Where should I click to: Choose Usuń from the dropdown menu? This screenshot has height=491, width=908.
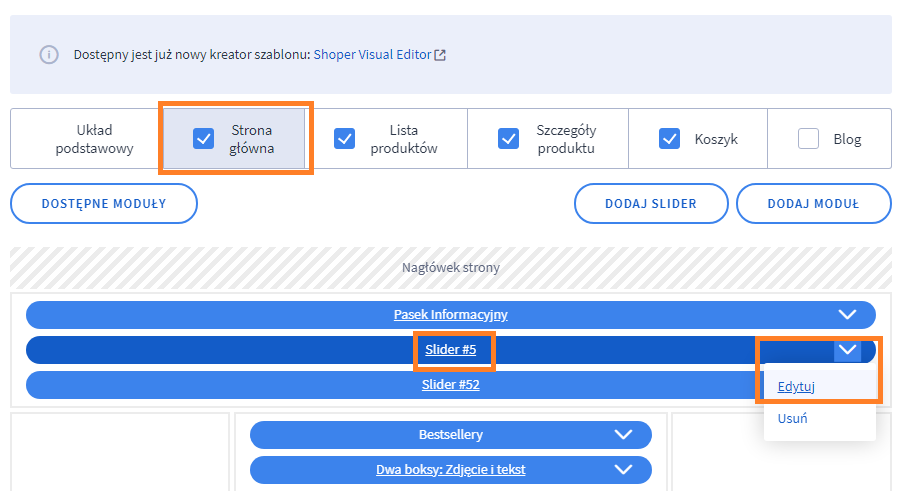click(x=792, y=418)
